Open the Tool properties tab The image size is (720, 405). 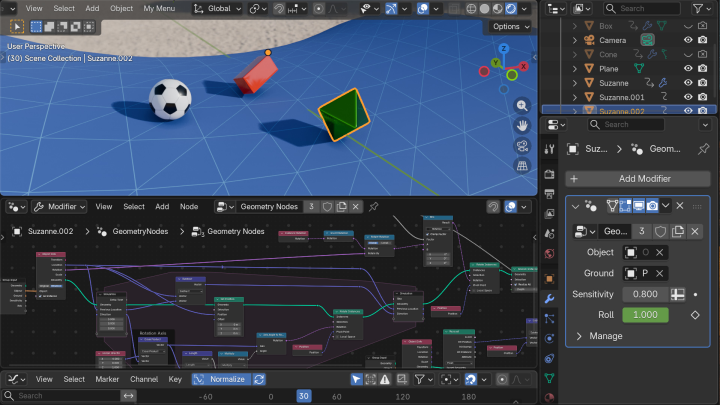point(549,149)
